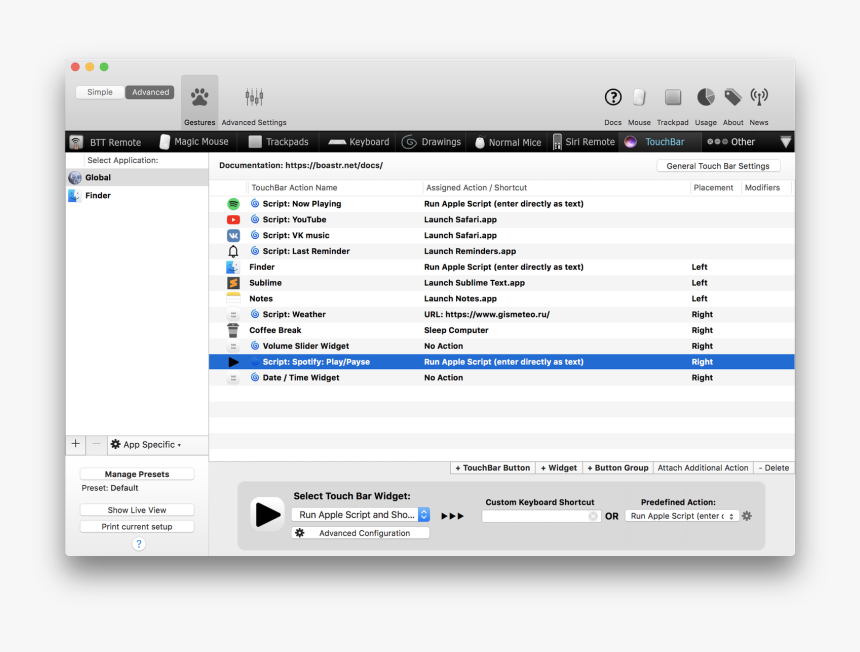This screenshot has height=652, width=860.
Task: Select the Keyboard tab
Action: pyautogui.click(x=359, y=142)
